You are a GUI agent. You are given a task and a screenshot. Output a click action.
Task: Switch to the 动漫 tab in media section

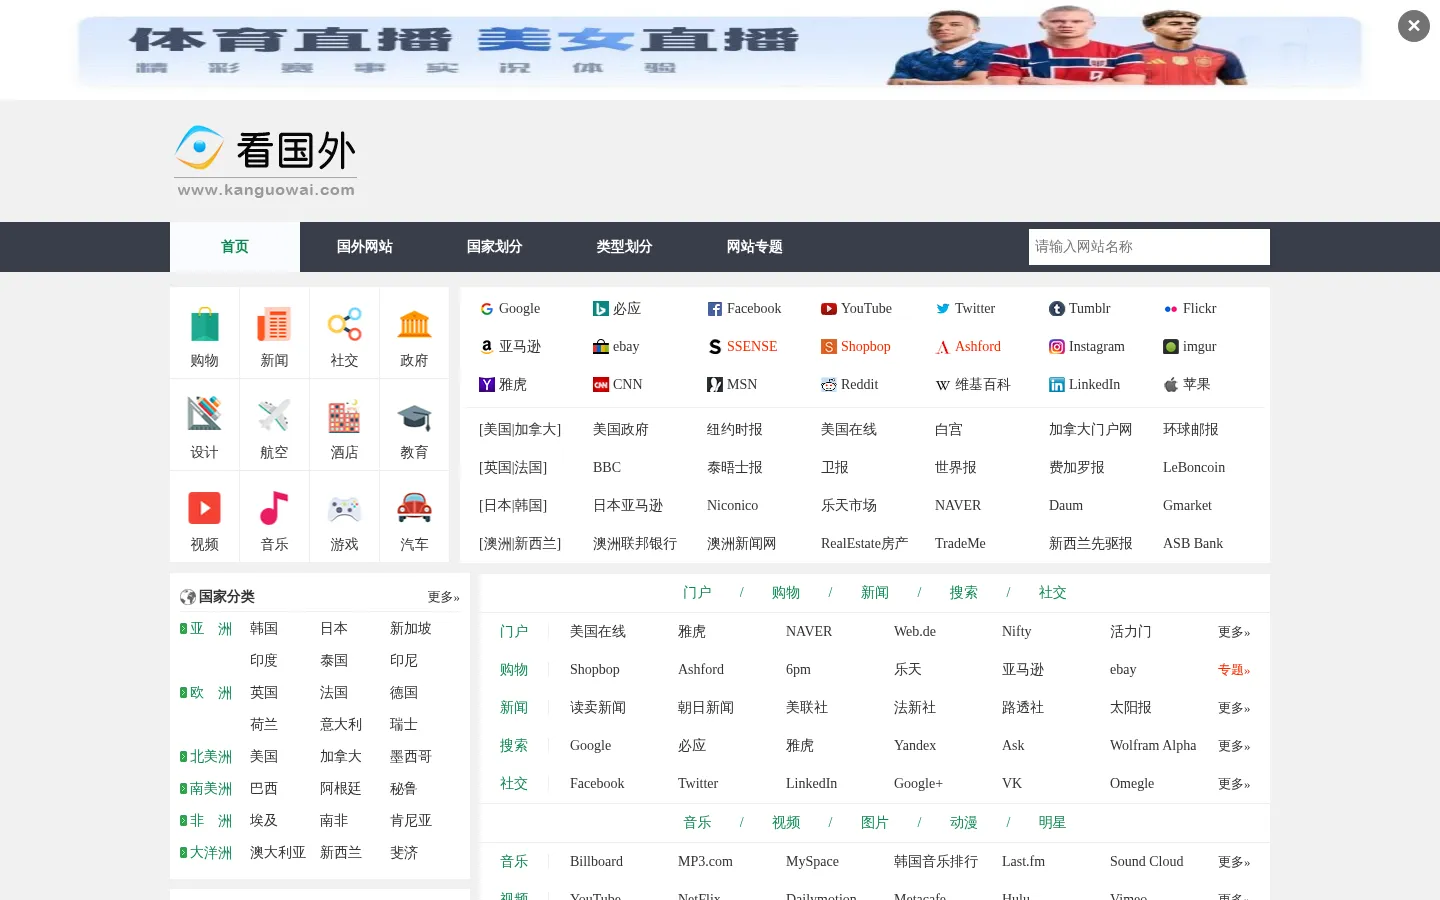964,823
